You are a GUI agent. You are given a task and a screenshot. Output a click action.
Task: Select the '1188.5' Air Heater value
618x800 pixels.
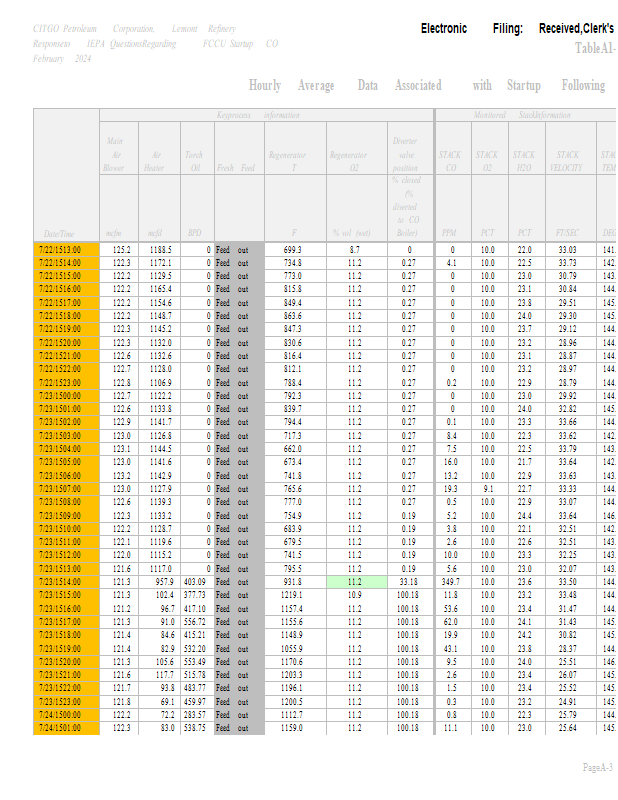coord(161,250)
